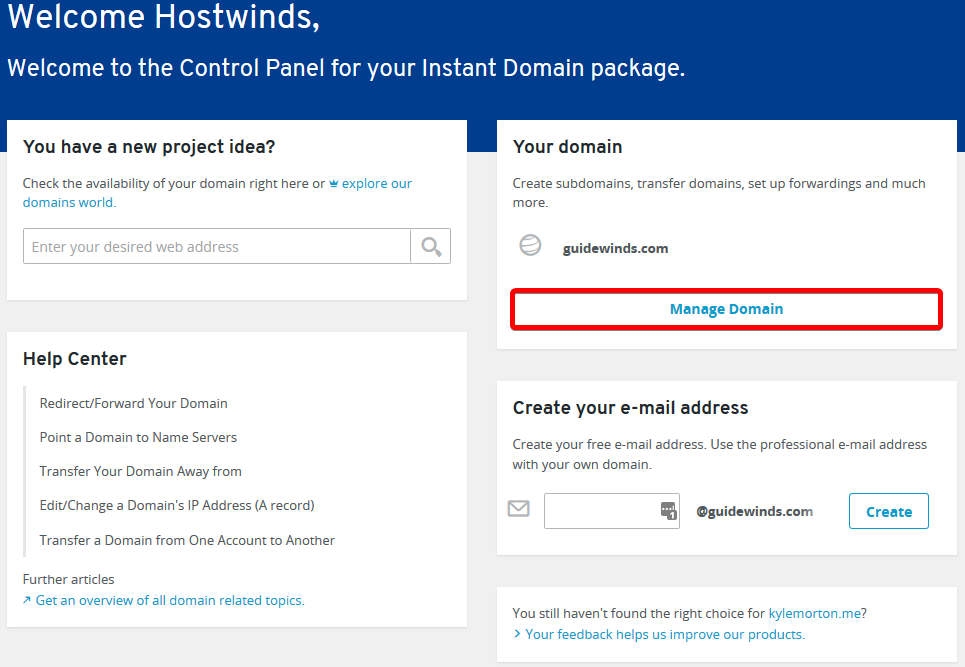Open overview of all domain related topics
Screen dimensions: 965x667
[170, 600]
